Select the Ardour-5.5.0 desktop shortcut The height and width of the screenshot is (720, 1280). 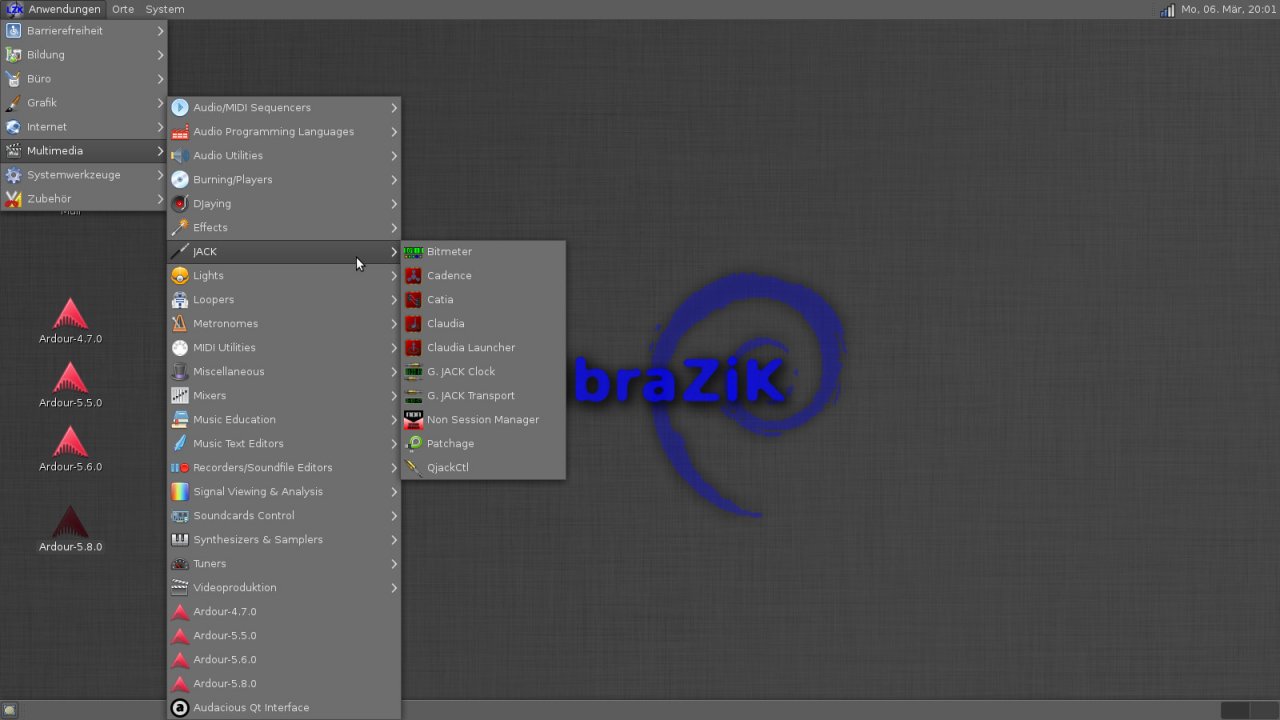coord(70,385)
